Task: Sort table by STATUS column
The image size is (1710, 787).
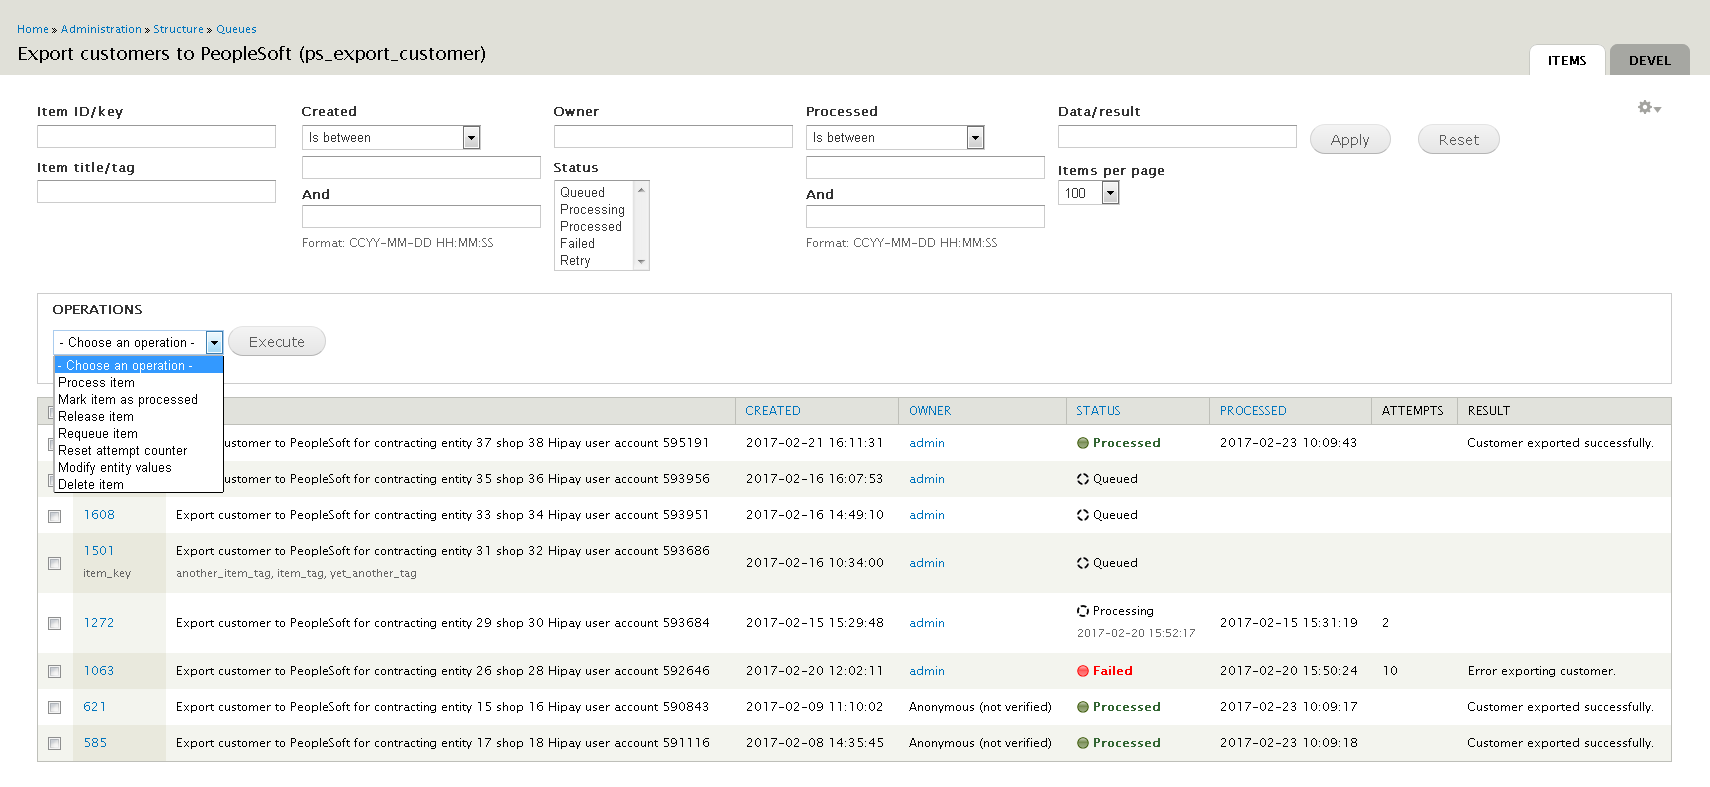Action: 1098,411
